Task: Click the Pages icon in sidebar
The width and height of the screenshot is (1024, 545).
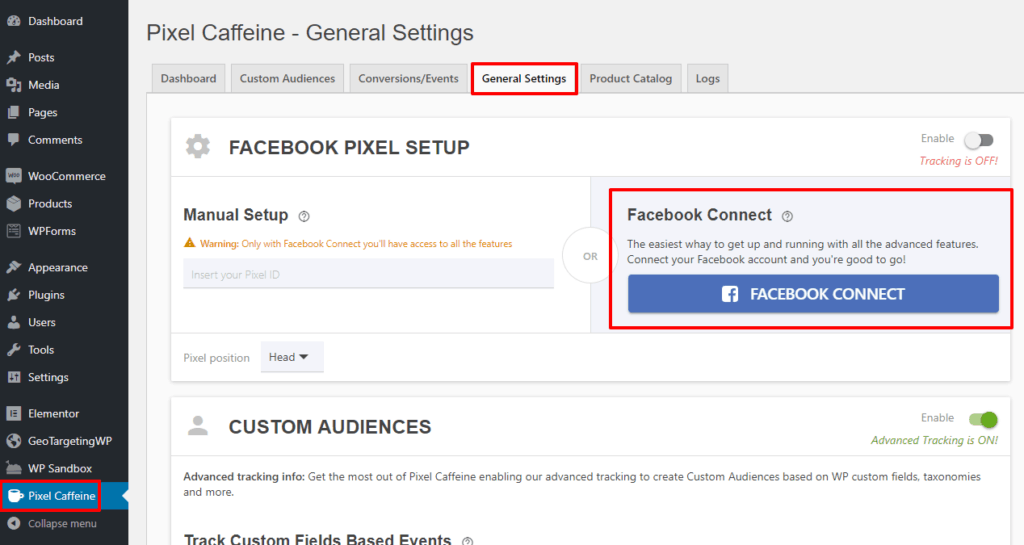Action: tap(14, 112)
